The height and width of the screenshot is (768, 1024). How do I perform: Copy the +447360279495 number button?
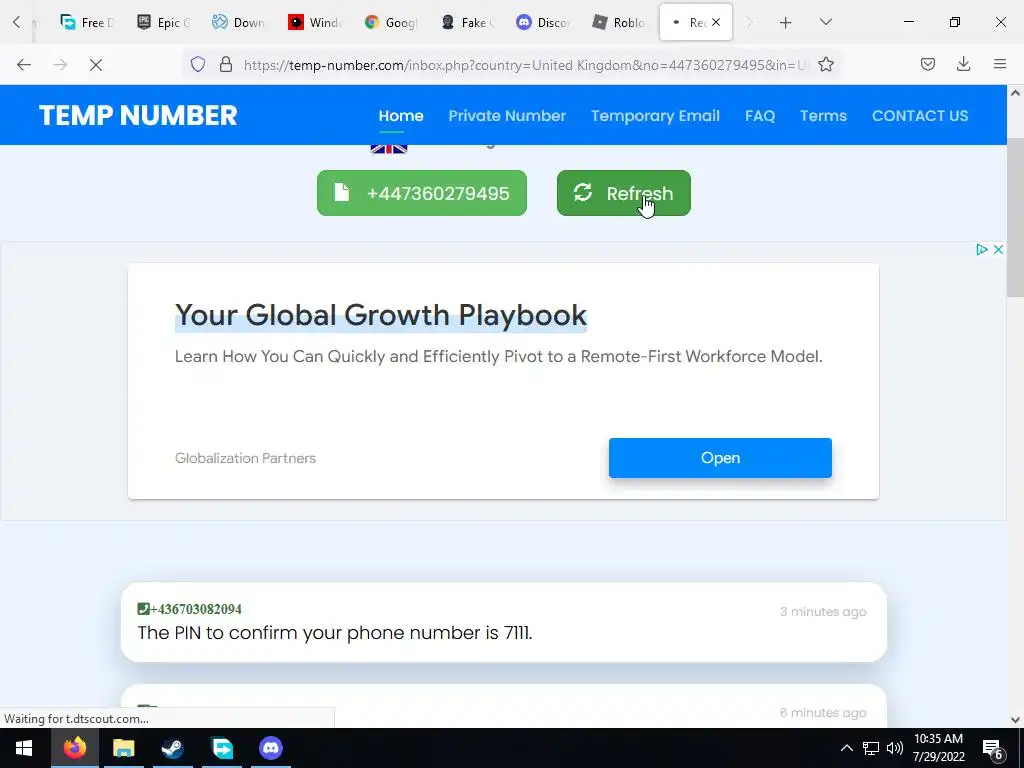(x=422, y=193)
